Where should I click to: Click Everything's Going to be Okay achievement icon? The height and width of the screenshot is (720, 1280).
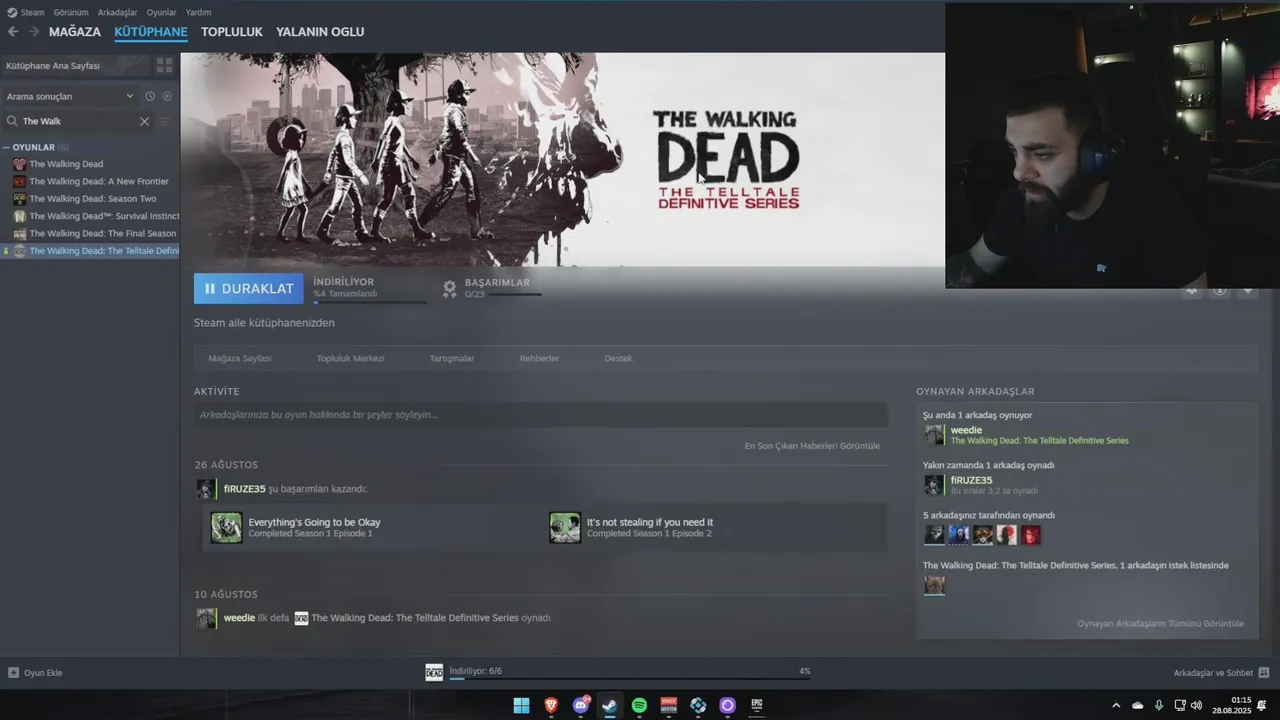(226, 527)
